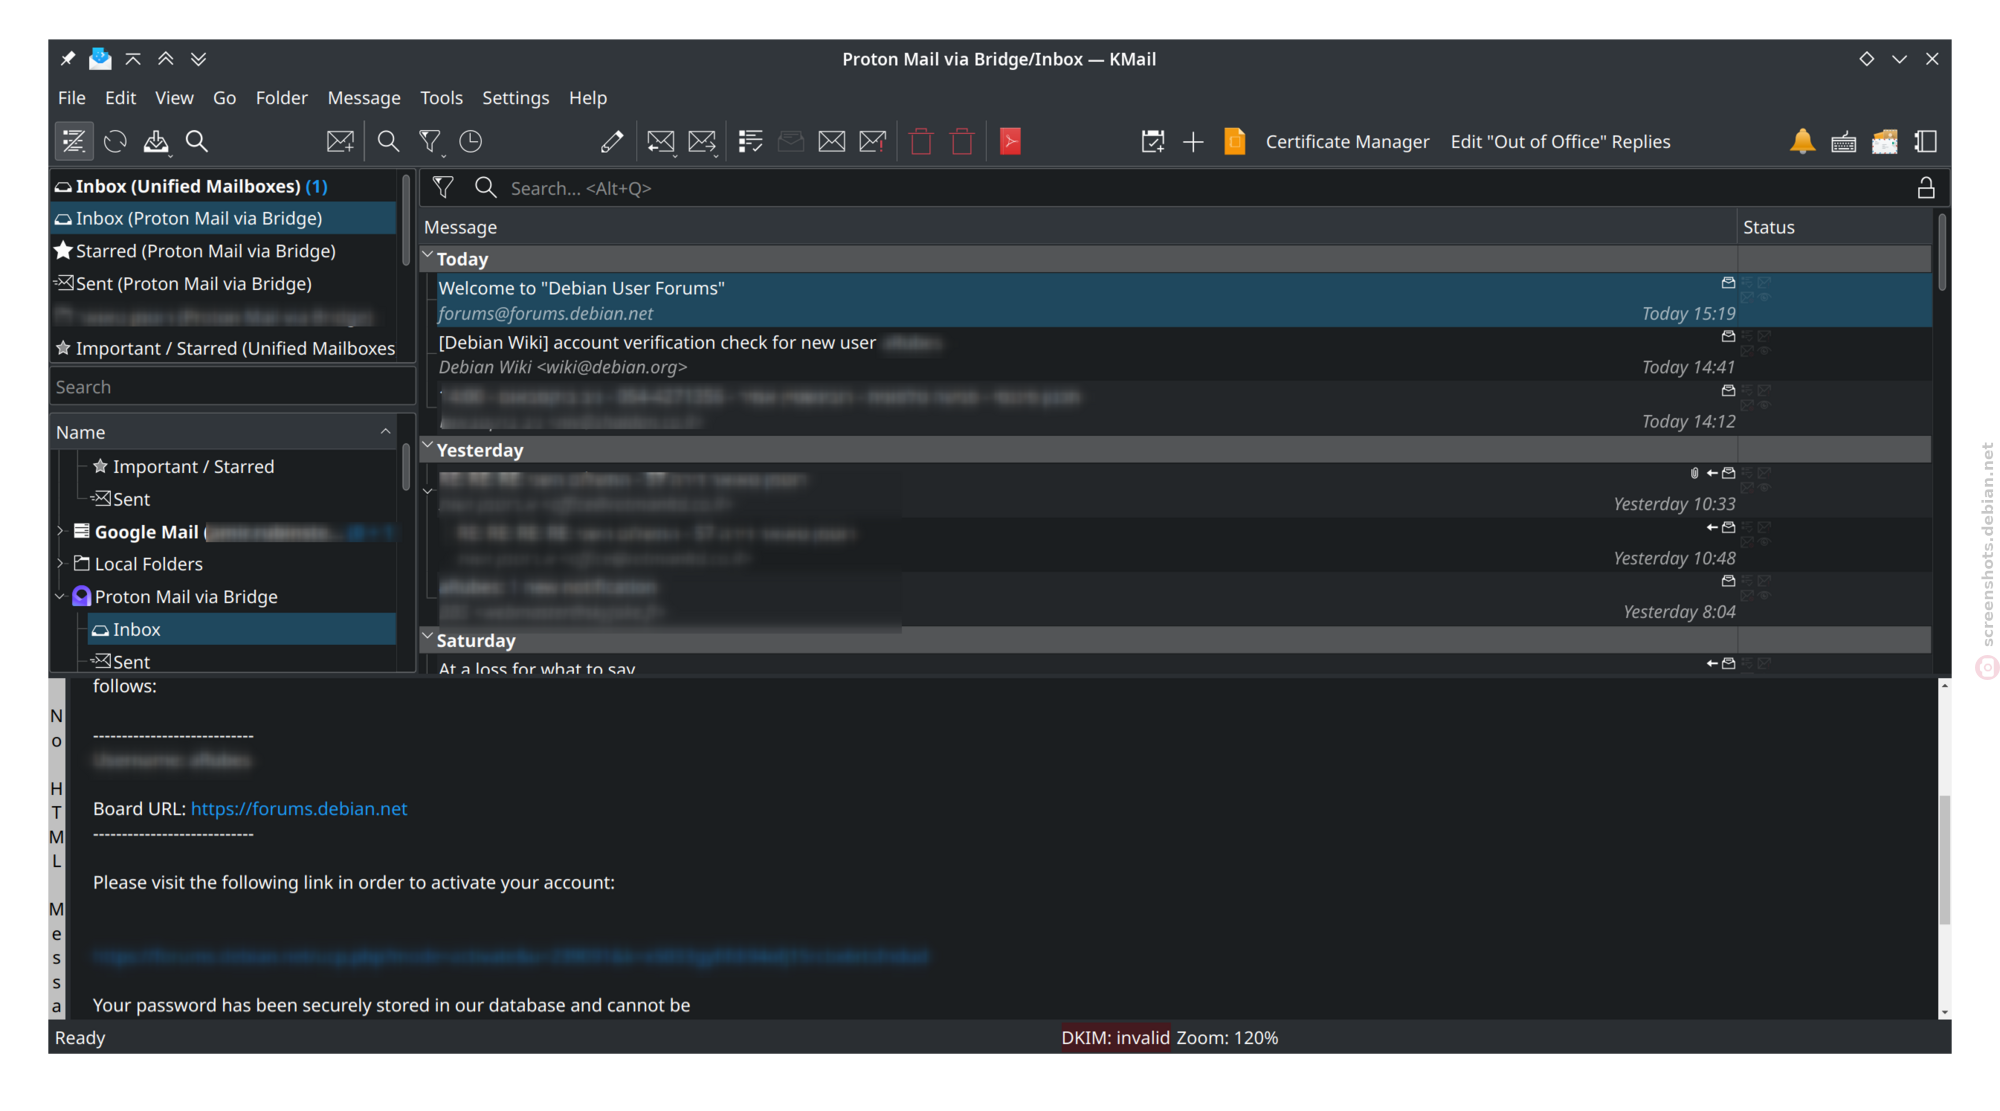Open the forums.debian.net Board URL link
Image resolution: width=2000 pixels, height=1111 pixels.
(x=299, y=808)
